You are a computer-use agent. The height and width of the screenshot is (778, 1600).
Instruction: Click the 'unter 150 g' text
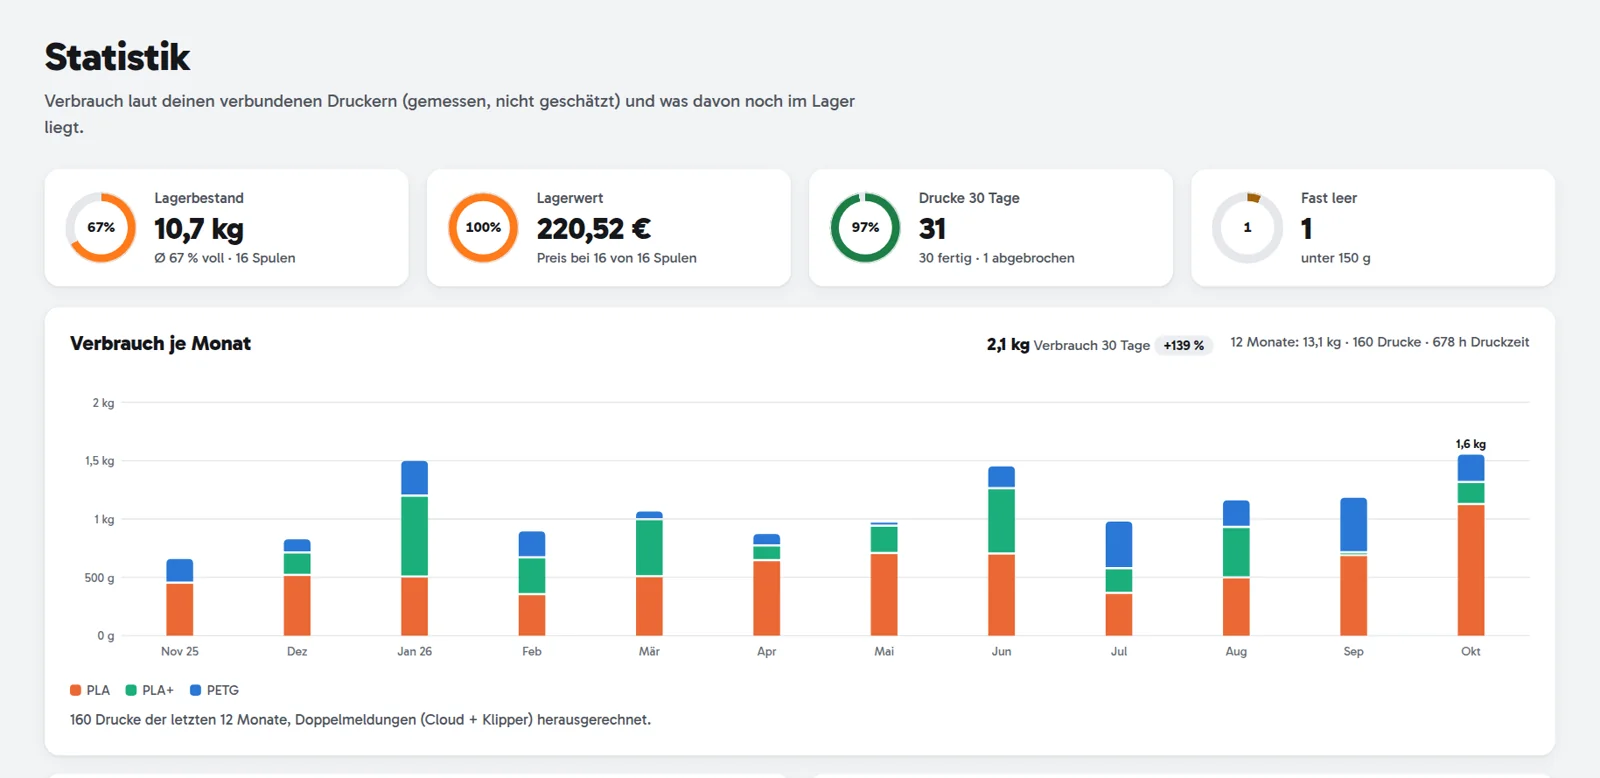(1336, 258)
